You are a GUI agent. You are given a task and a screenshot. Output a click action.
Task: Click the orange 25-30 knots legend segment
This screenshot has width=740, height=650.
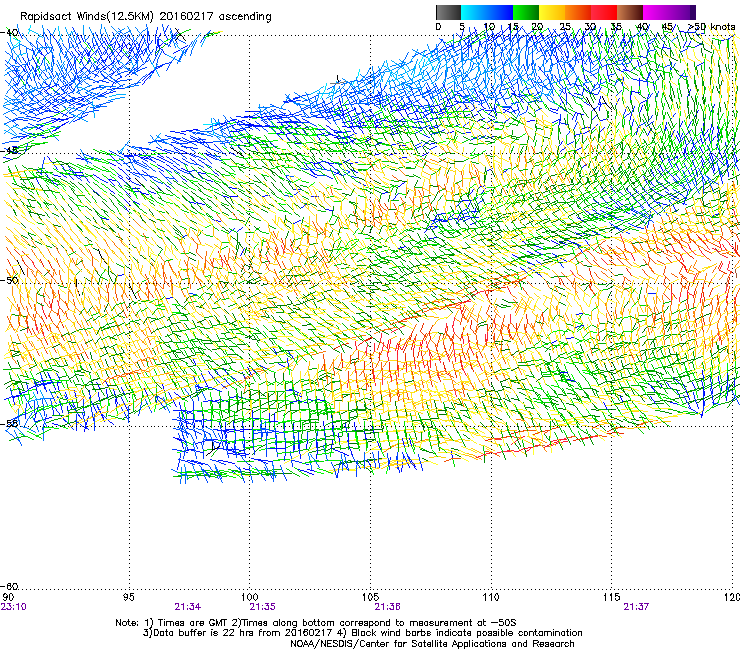point(578,12)
